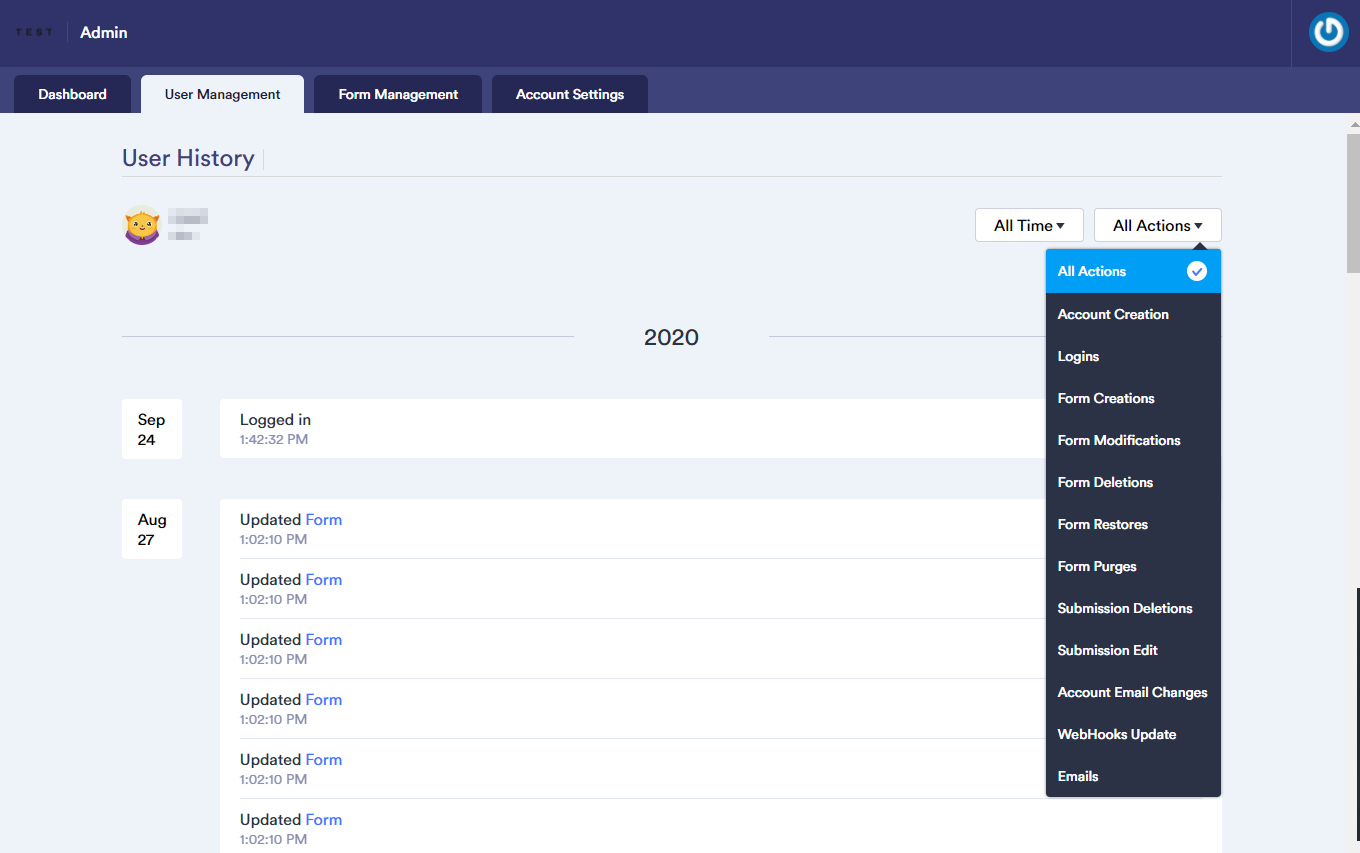Click the Admin title in header
1360x853 pixels.
click(x=104, y=33)
